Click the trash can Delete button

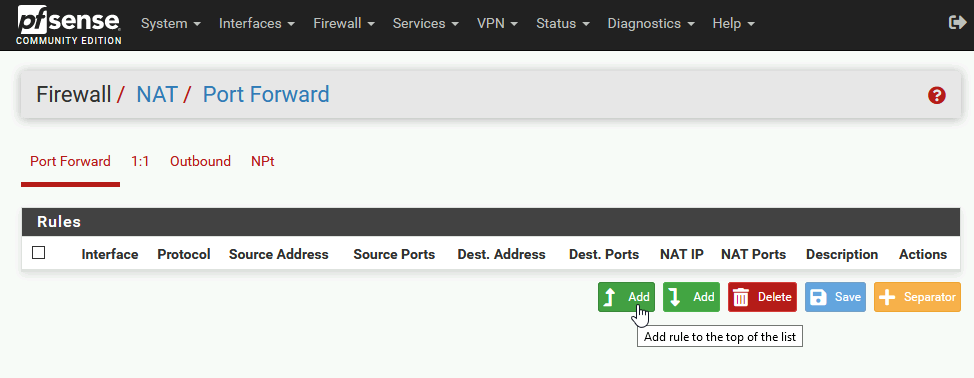762,297
